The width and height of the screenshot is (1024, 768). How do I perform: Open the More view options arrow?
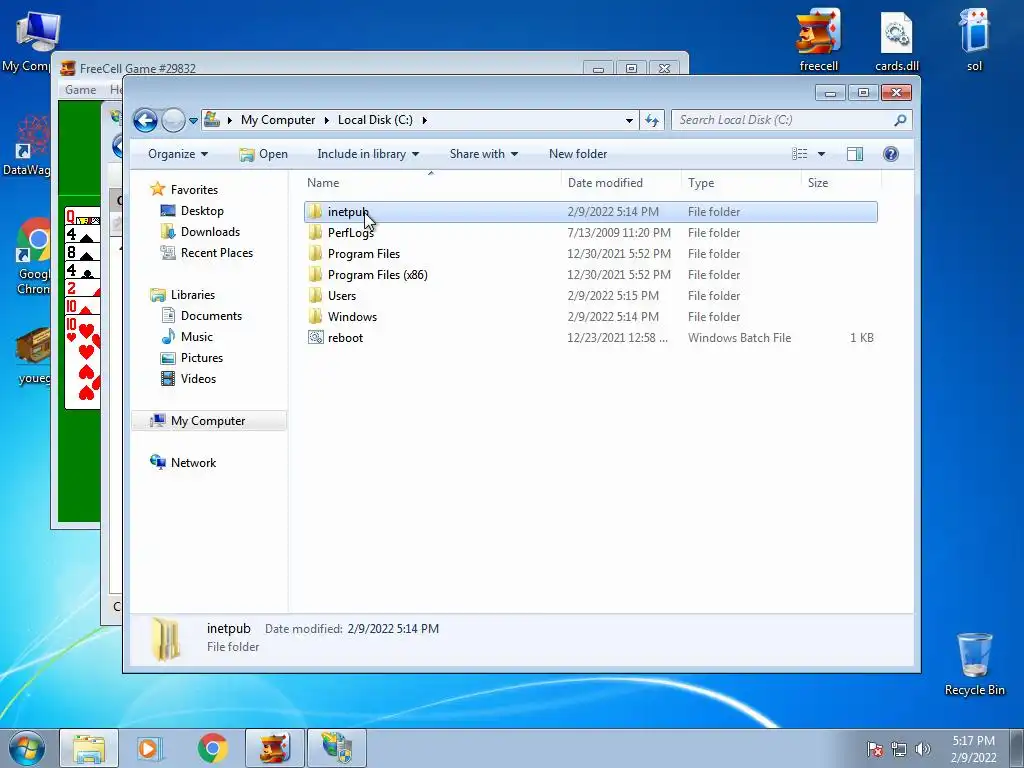click(822, 154)
